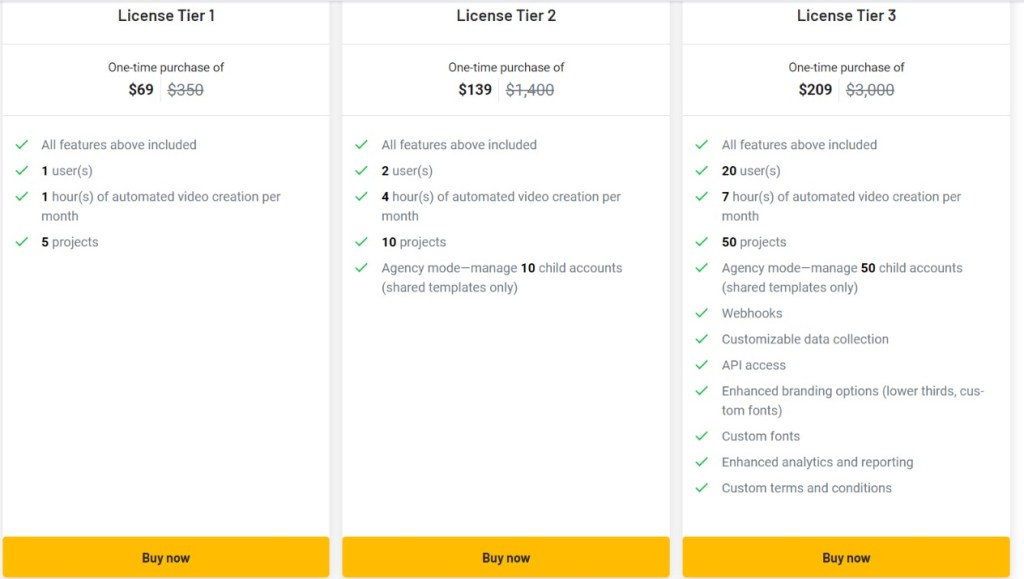
Task: Click the check beside Custom terms and conditions
Action: [x=702, y=488]
